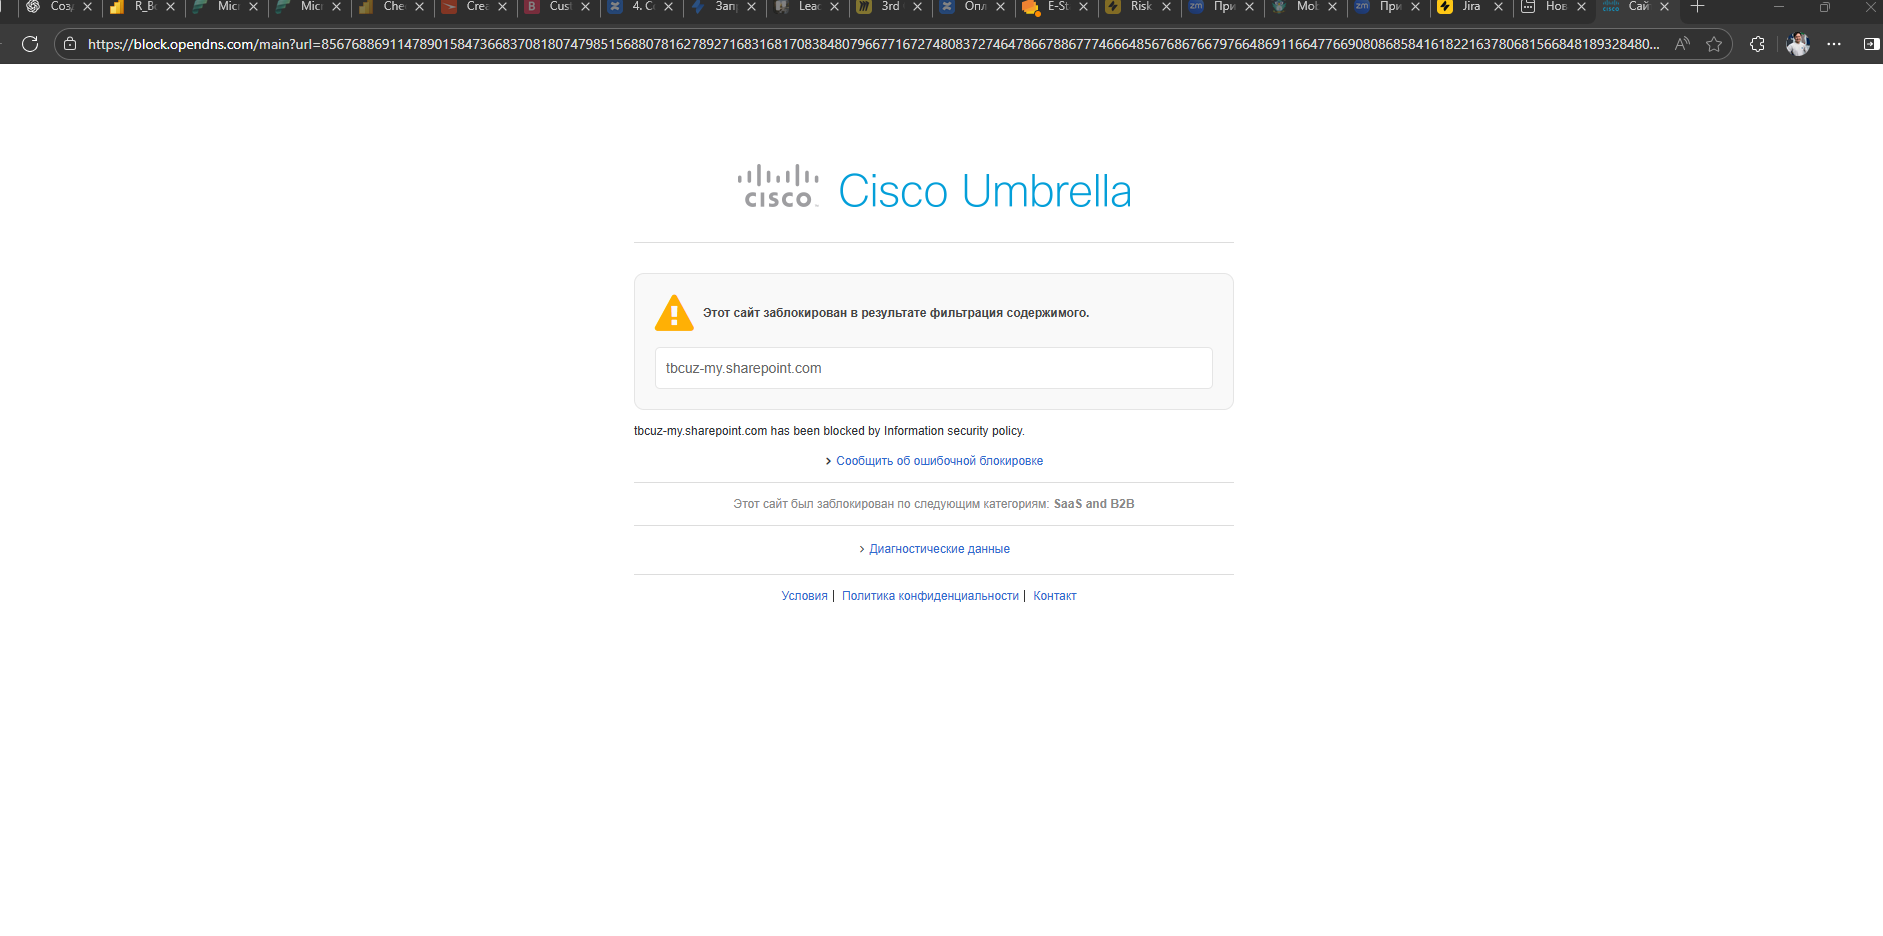Open the browser Extensions puzzle icon
The width and height of the screenshot is (1883, 936).
(1757, 44)
